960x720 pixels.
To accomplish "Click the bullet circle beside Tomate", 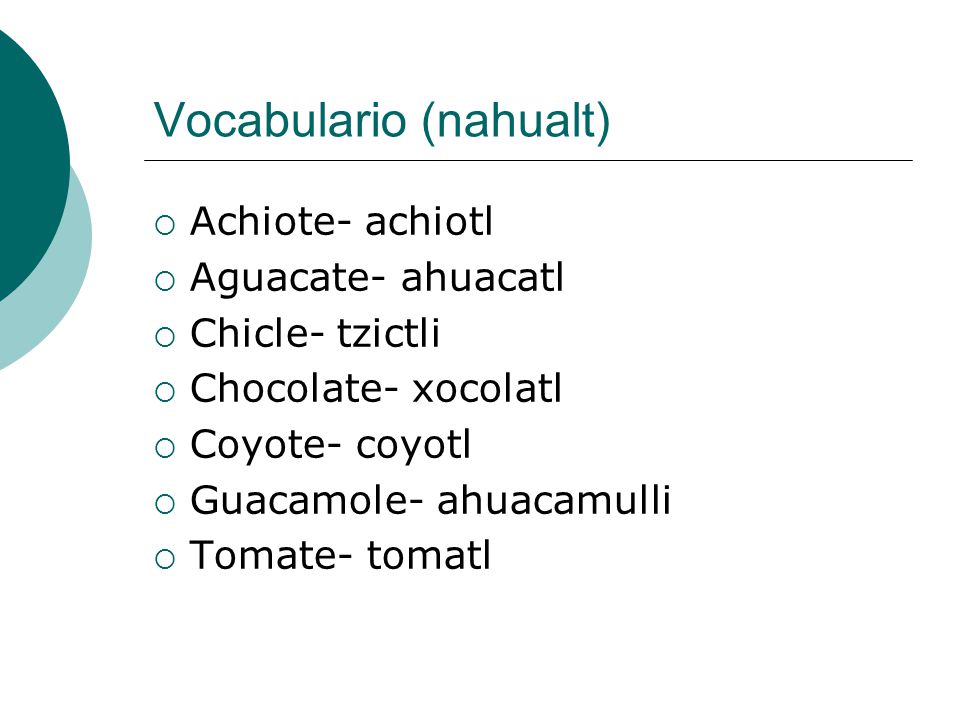I will tap(165, 559).
